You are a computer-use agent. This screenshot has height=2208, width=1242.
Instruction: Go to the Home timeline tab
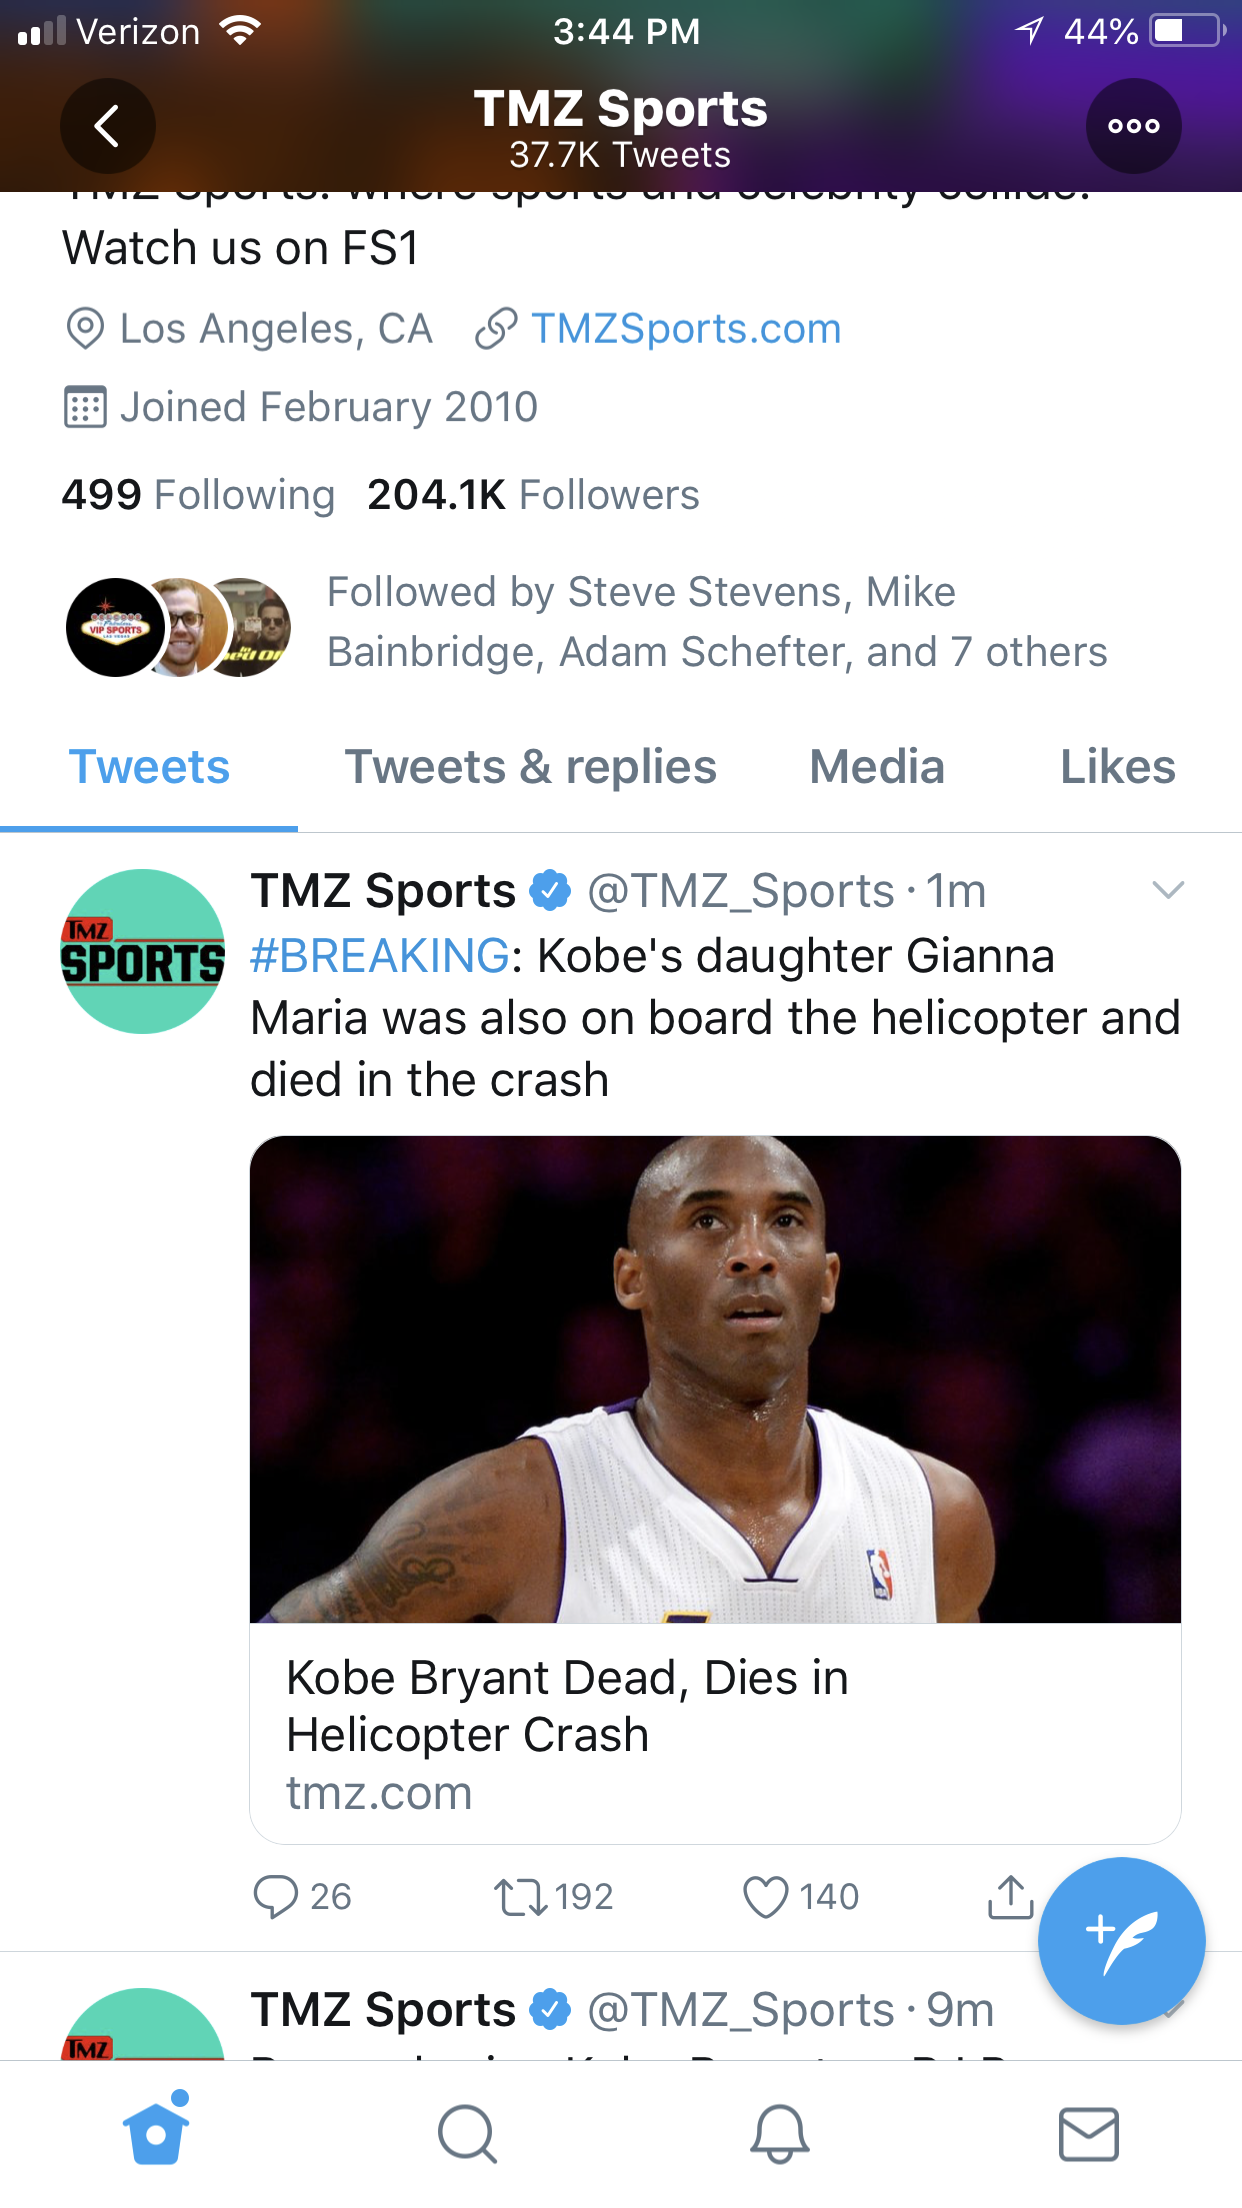[x=156, y=2133]
